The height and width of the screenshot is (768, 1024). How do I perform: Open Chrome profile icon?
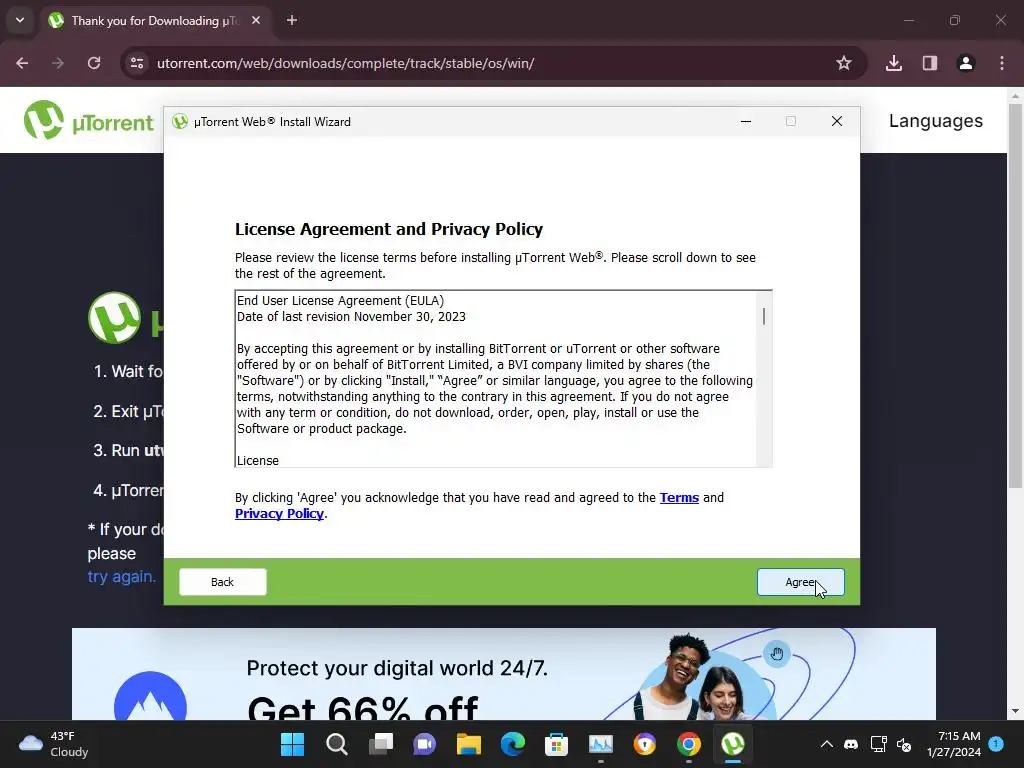point(966,63)
